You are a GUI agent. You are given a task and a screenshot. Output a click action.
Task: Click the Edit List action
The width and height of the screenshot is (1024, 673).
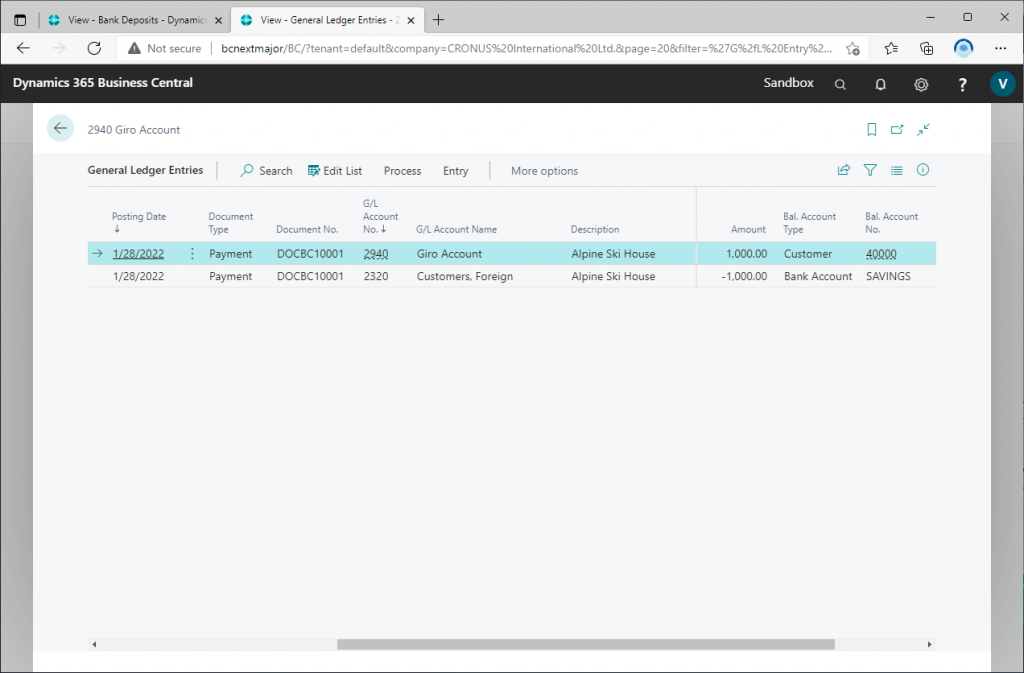click(x=335, y=171)
